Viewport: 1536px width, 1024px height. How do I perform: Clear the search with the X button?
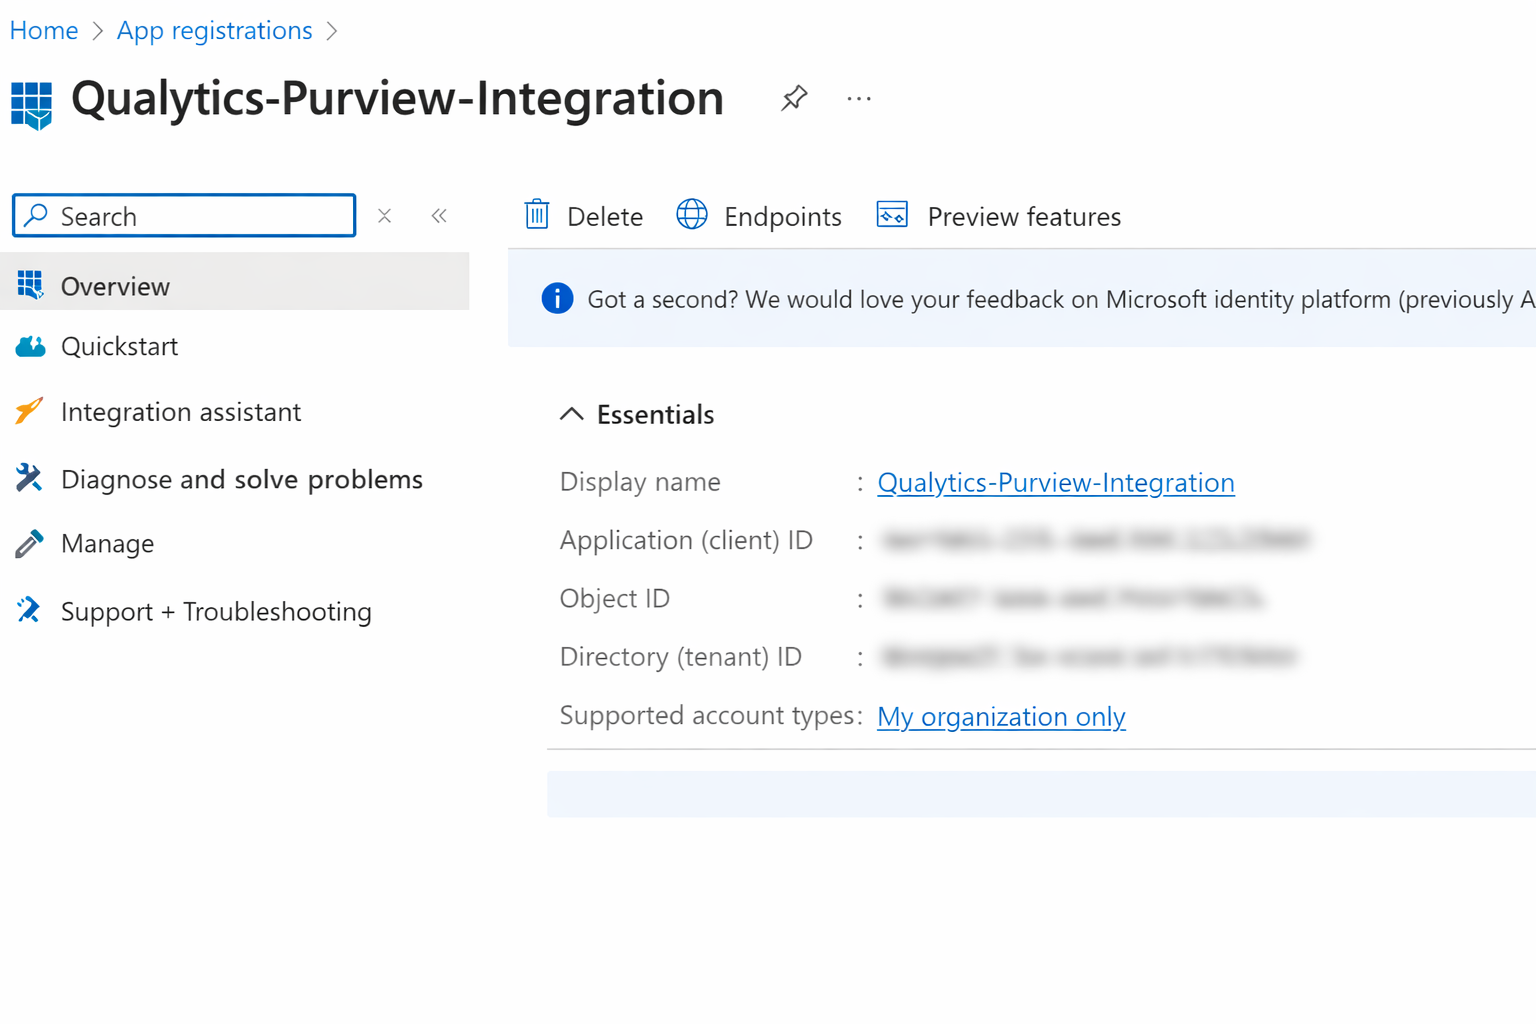[x=384, y=215]
